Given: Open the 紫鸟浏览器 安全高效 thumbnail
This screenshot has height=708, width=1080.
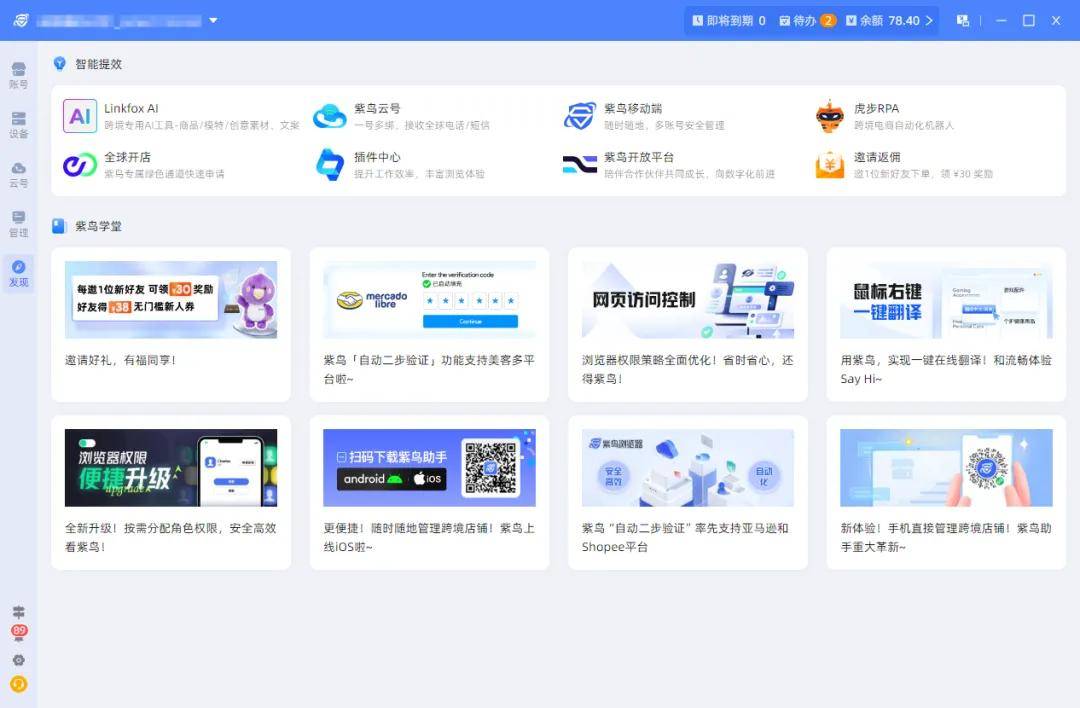Looking at the screenshot, I should (687, 468).
